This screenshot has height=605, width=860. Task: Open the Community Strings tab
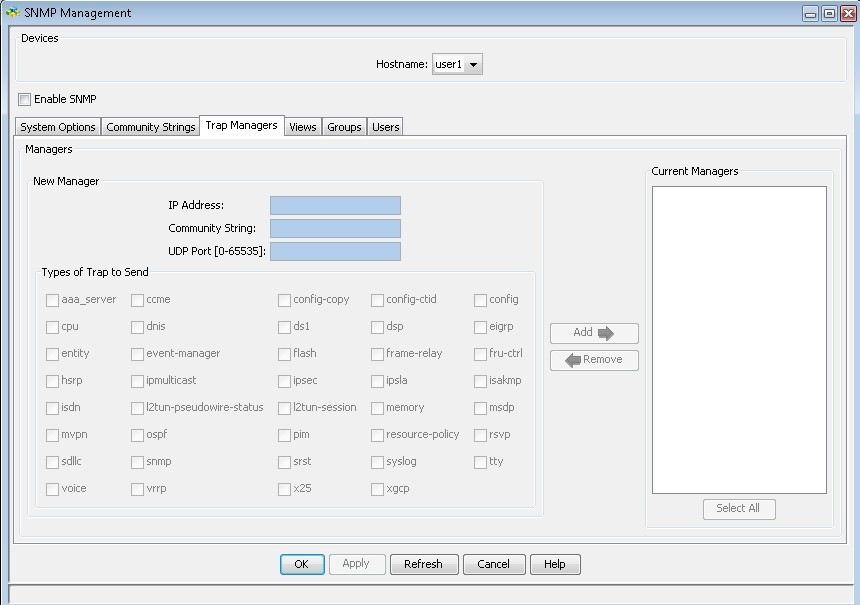(x=151, y=127)
